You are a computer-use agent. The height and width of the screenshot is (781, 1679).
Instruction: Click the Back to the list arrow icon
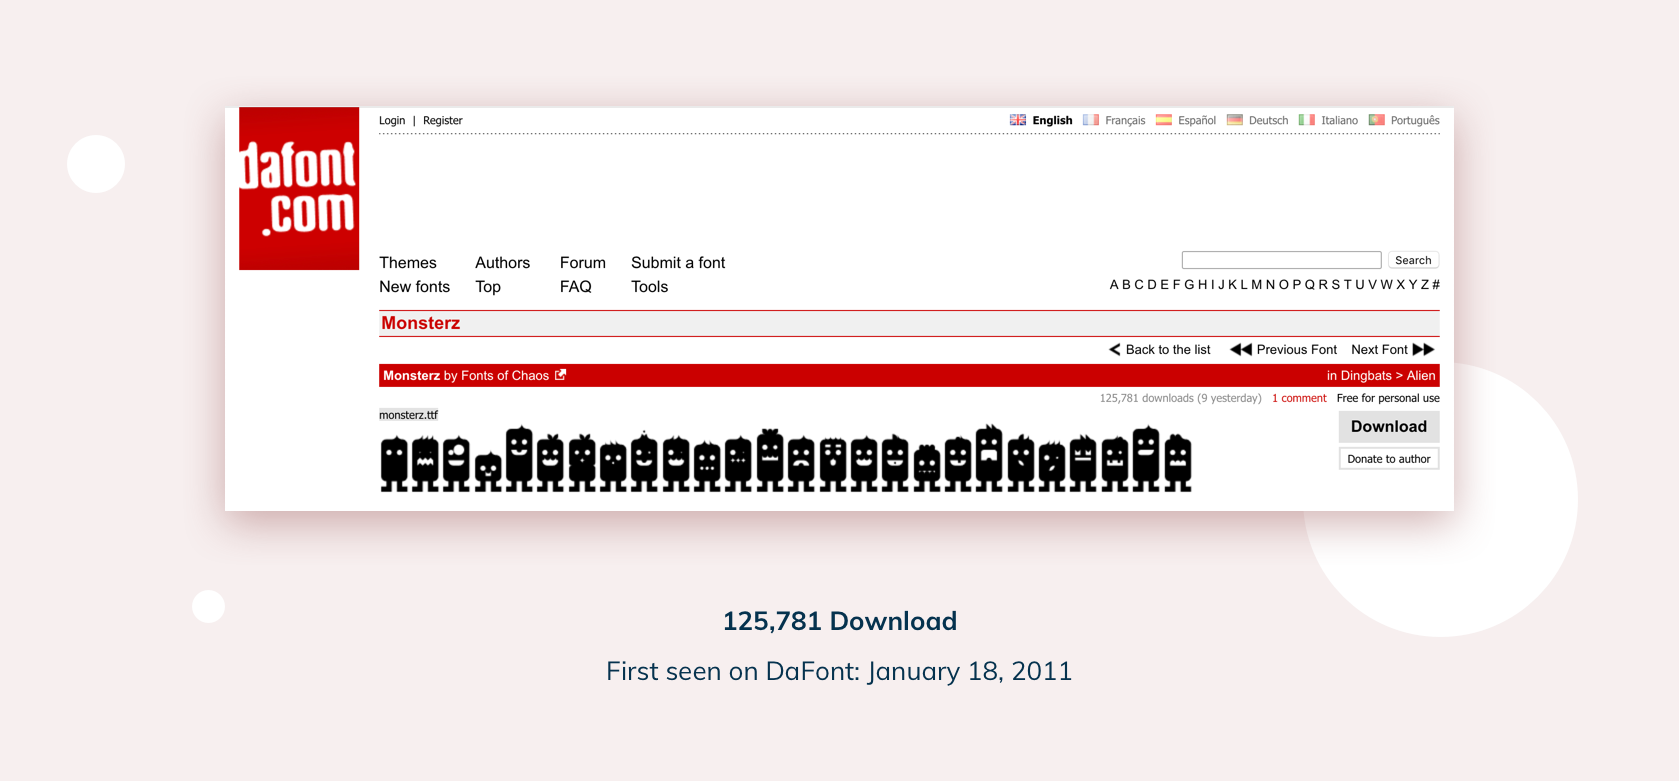point(1115,349)
